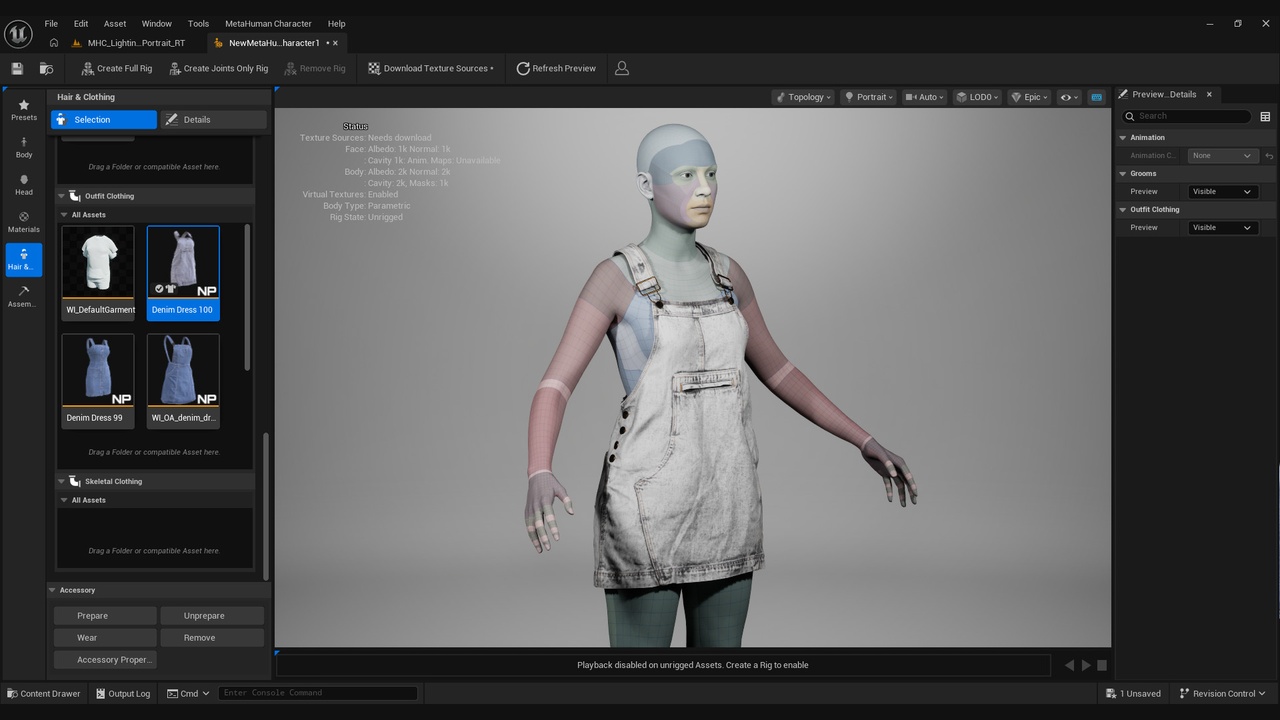Collapse Outfit Clothing folder in asset list

(61, 196)
